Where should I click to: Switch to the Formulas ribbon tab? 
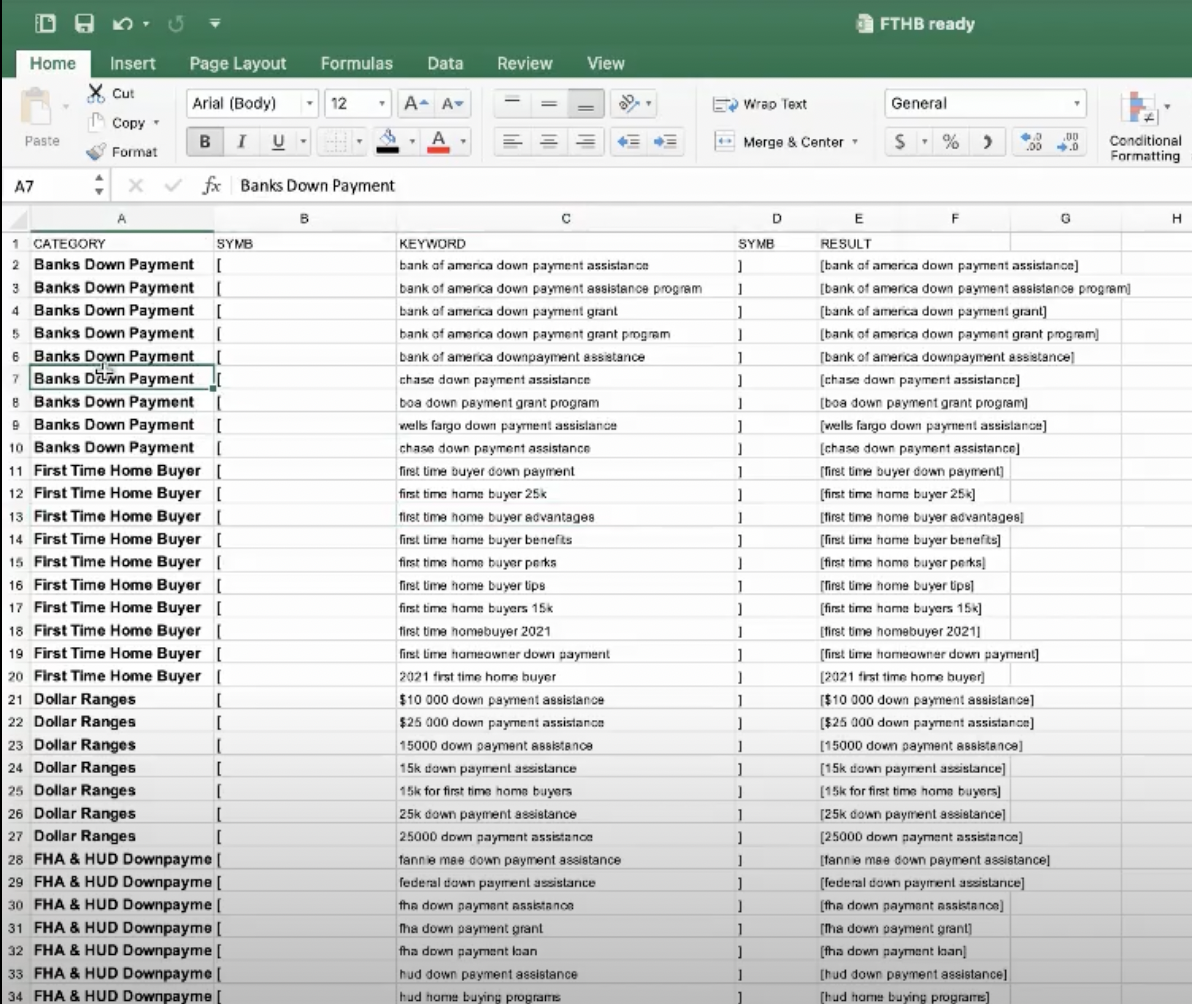click(x=357, y=63)
